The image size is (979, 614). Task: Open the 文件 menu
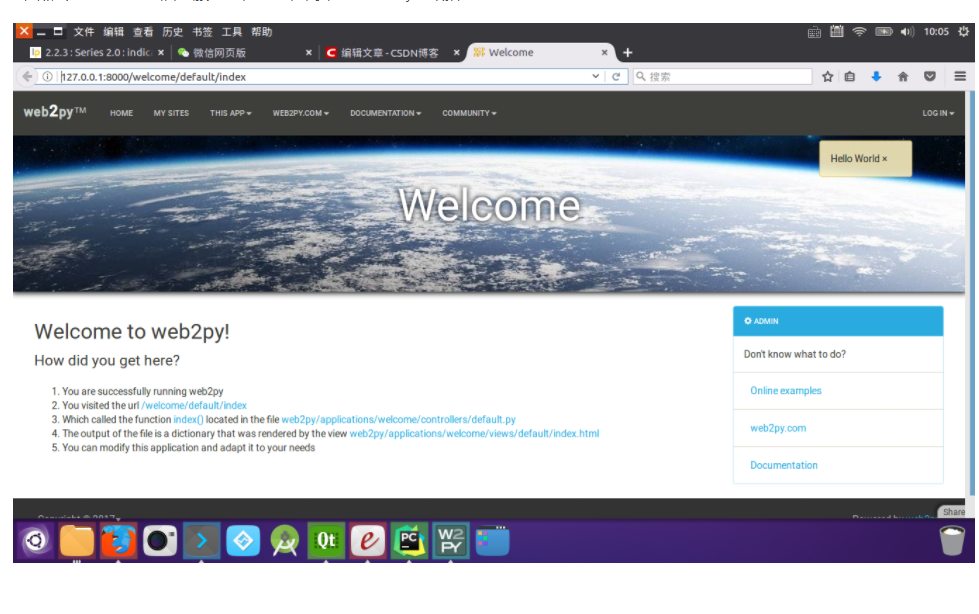click(84, 31)
